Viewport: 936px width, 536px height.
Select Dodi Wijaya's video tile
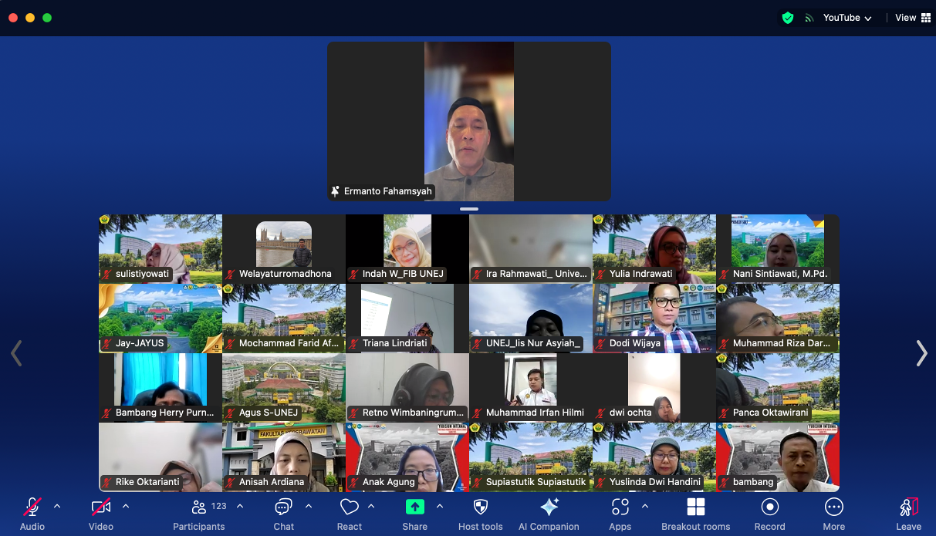(x=654, y=318)
